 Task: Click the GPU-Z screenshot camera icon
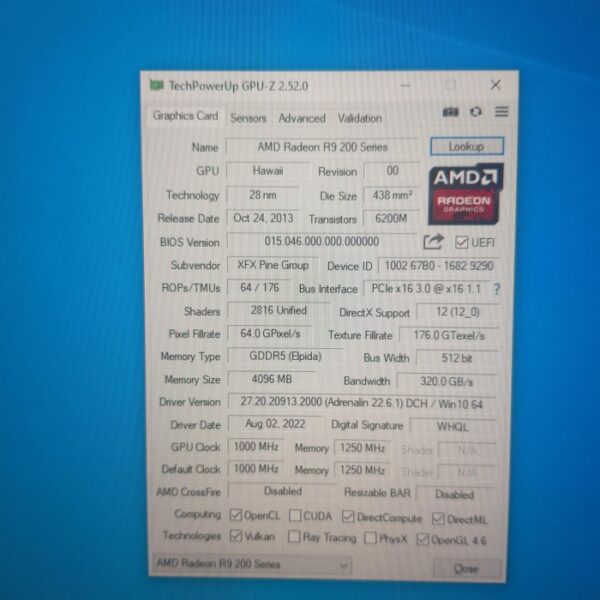click(x=450, y=112)
